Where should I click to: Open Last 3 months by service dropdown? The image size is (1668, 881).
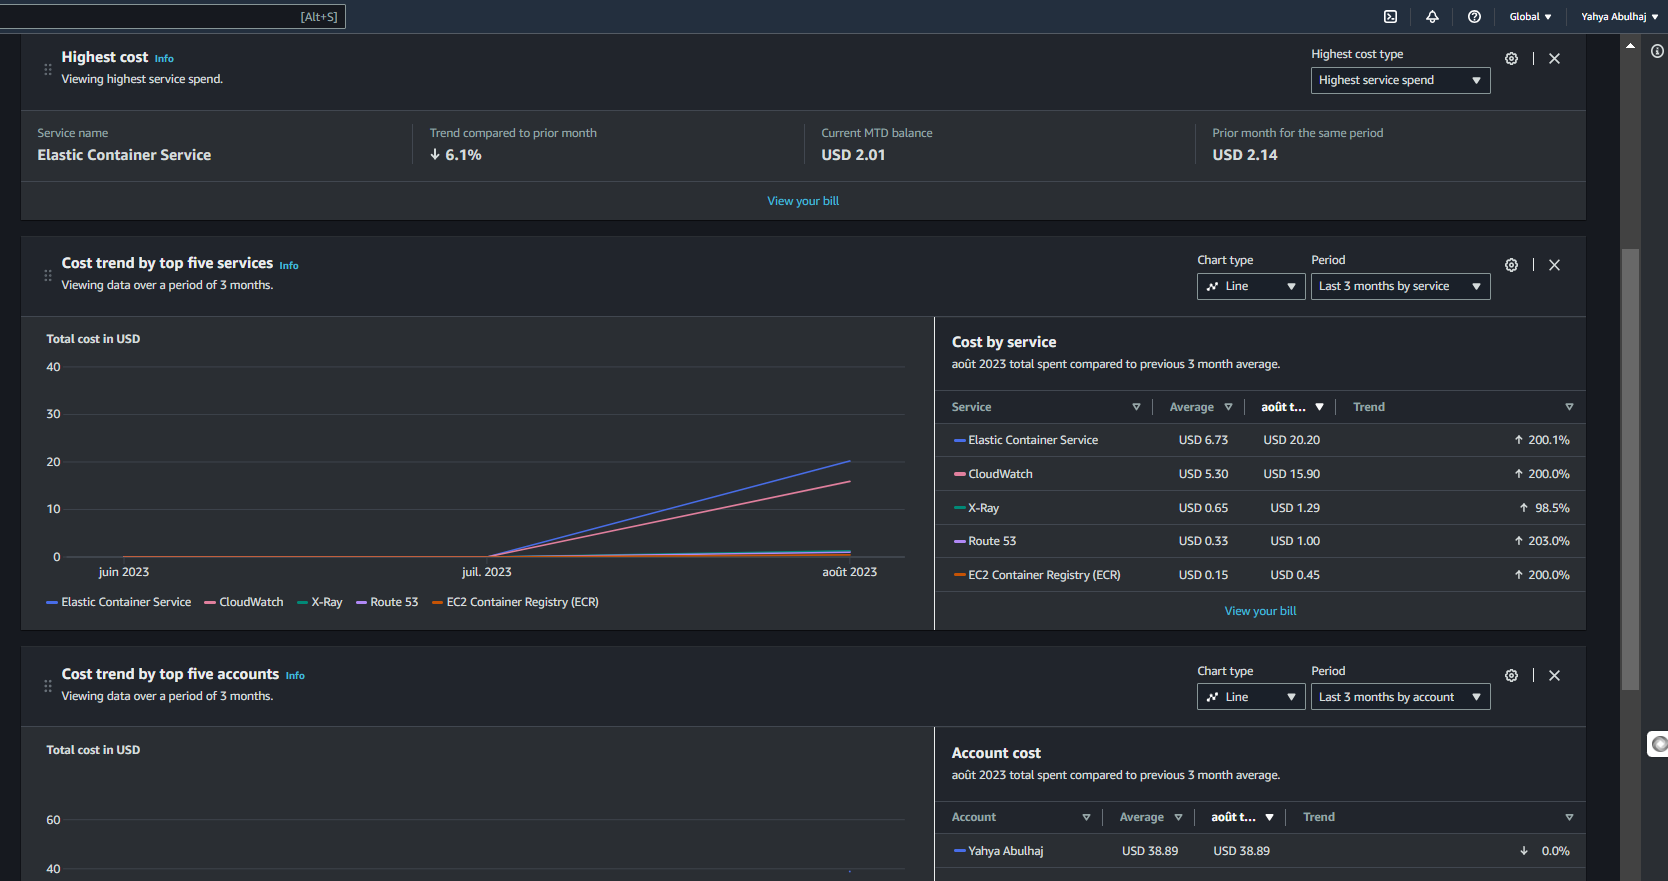(1400, 286)
